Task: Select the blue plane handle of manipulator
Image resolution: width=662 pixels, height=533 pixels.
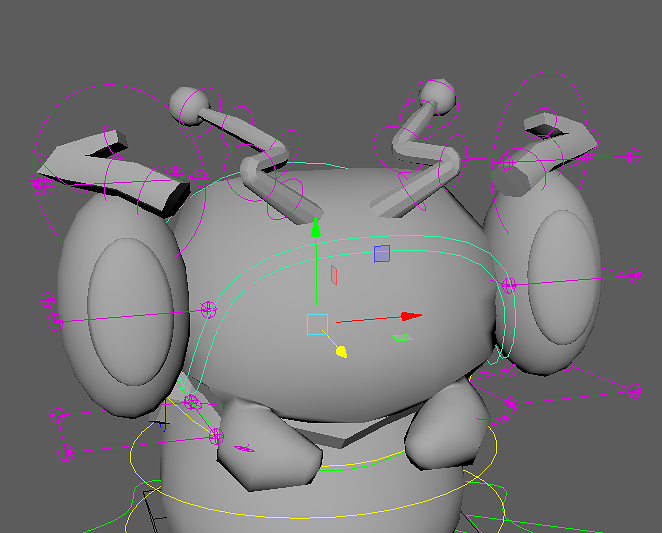Action: (x=382, y=254)
